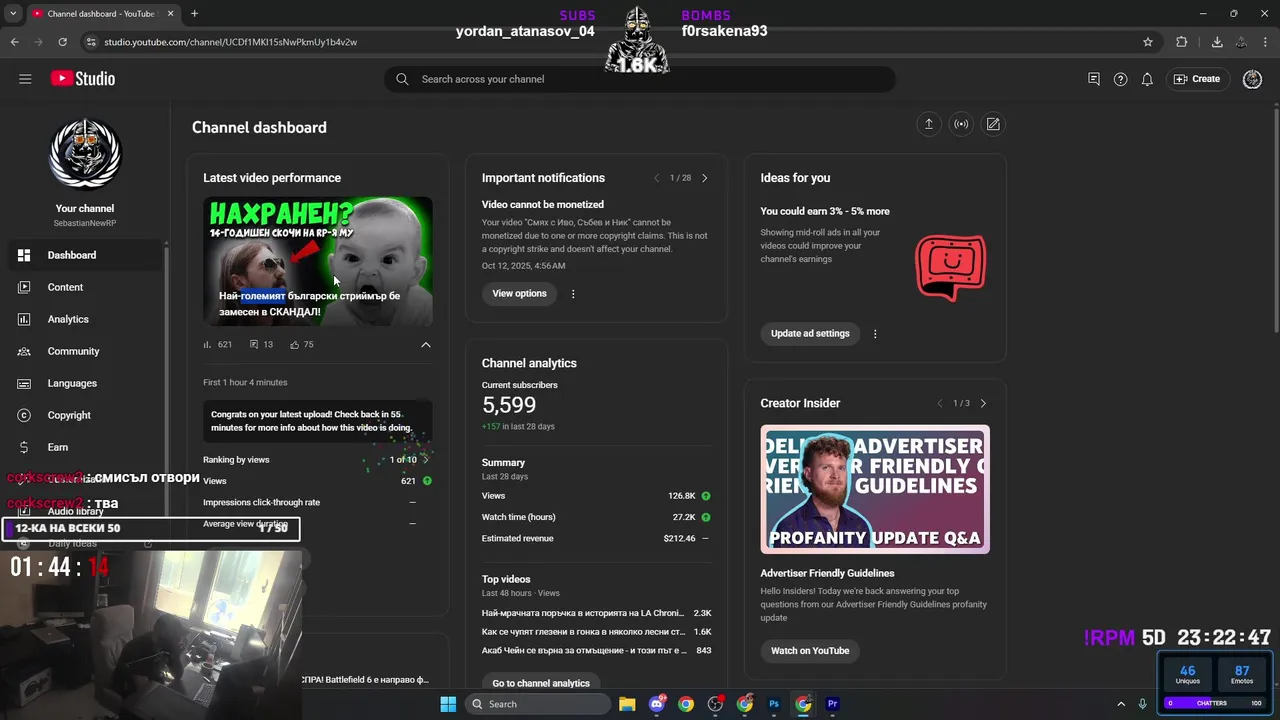Open Analytics in the sidebar

[84, 319]
